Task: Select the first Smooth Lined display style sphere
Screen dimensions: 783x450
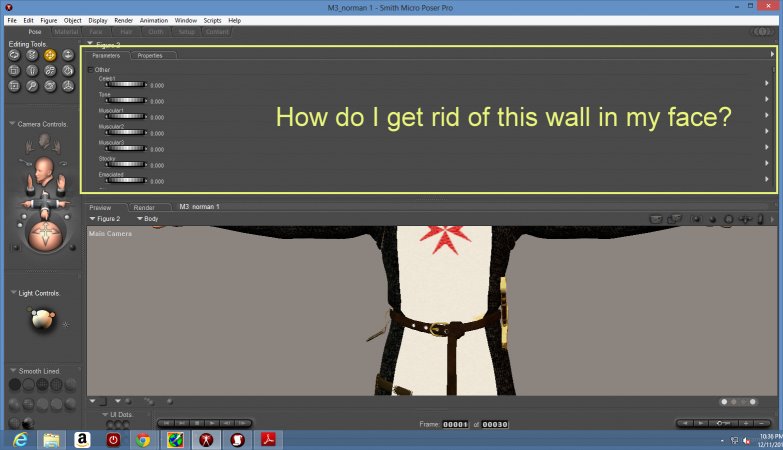Action: tap(15, 384)
